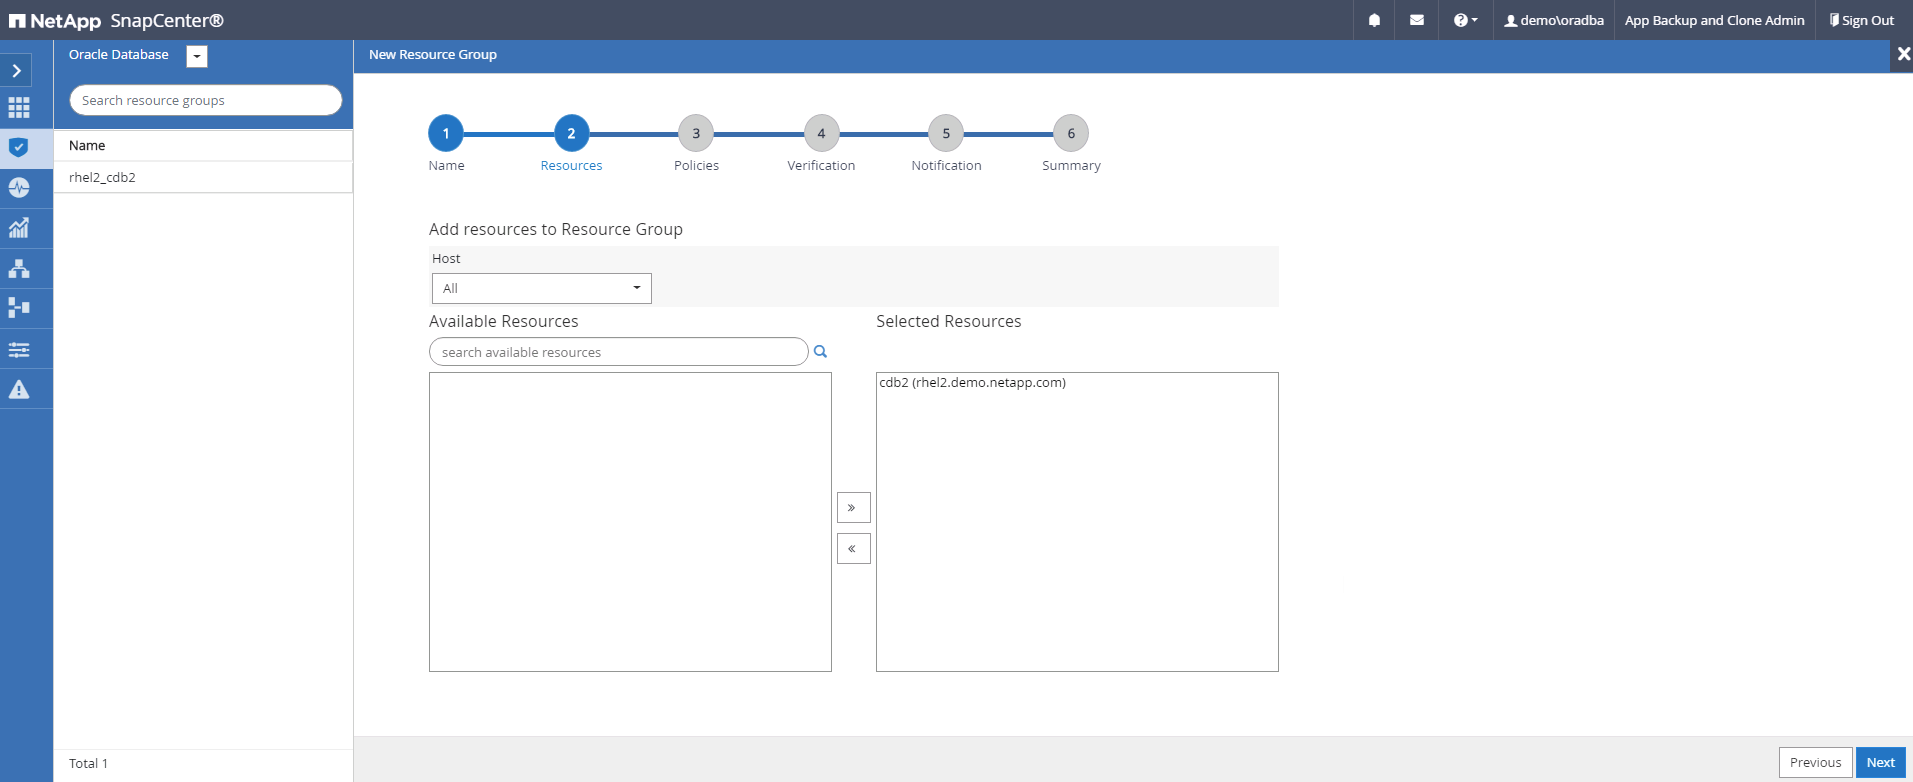
Task: Open the Hosts topology icon
Action: pyautogui.click(x=19, y=268)
